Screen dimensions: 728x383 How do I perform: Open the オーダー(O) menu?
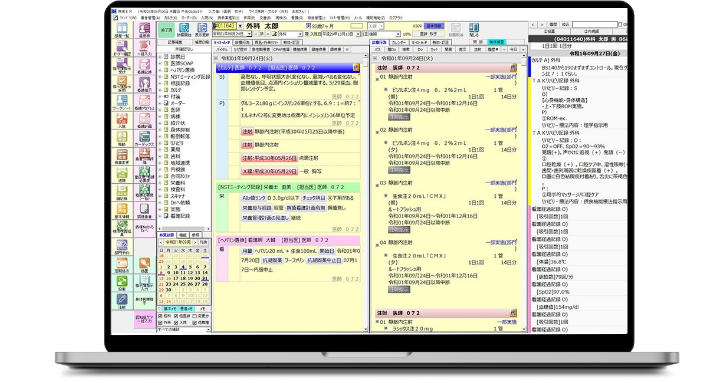[x=189, y=18]
